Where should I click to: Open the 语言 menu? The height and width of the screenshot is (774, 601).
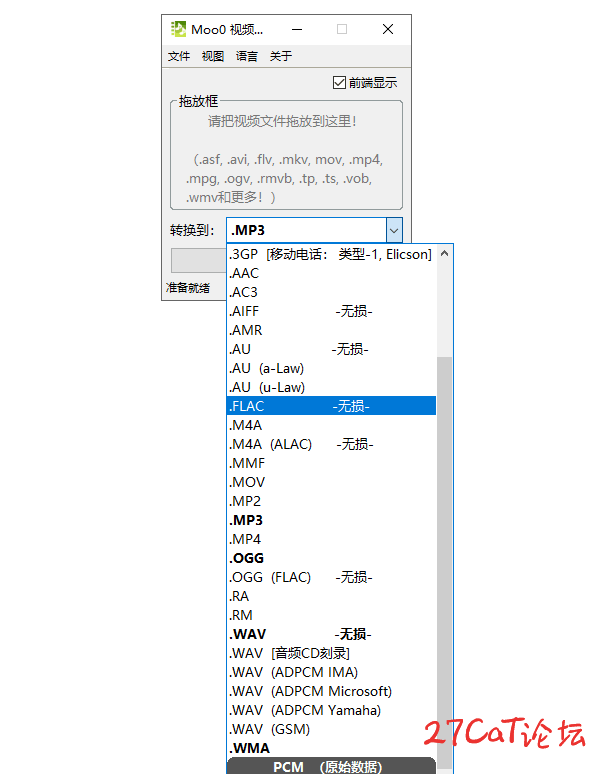pos(247,56)
